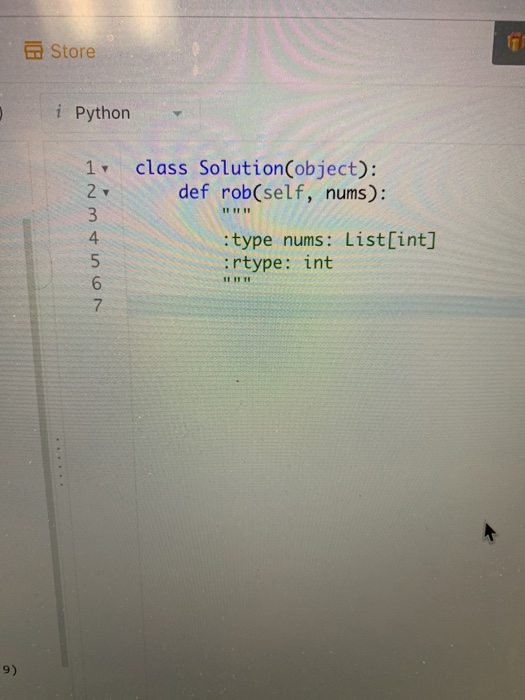Viewport: 525px width, 700px height.
Task: Click the closing docstring quotes on line 6
Action: (x=237, y=280)
